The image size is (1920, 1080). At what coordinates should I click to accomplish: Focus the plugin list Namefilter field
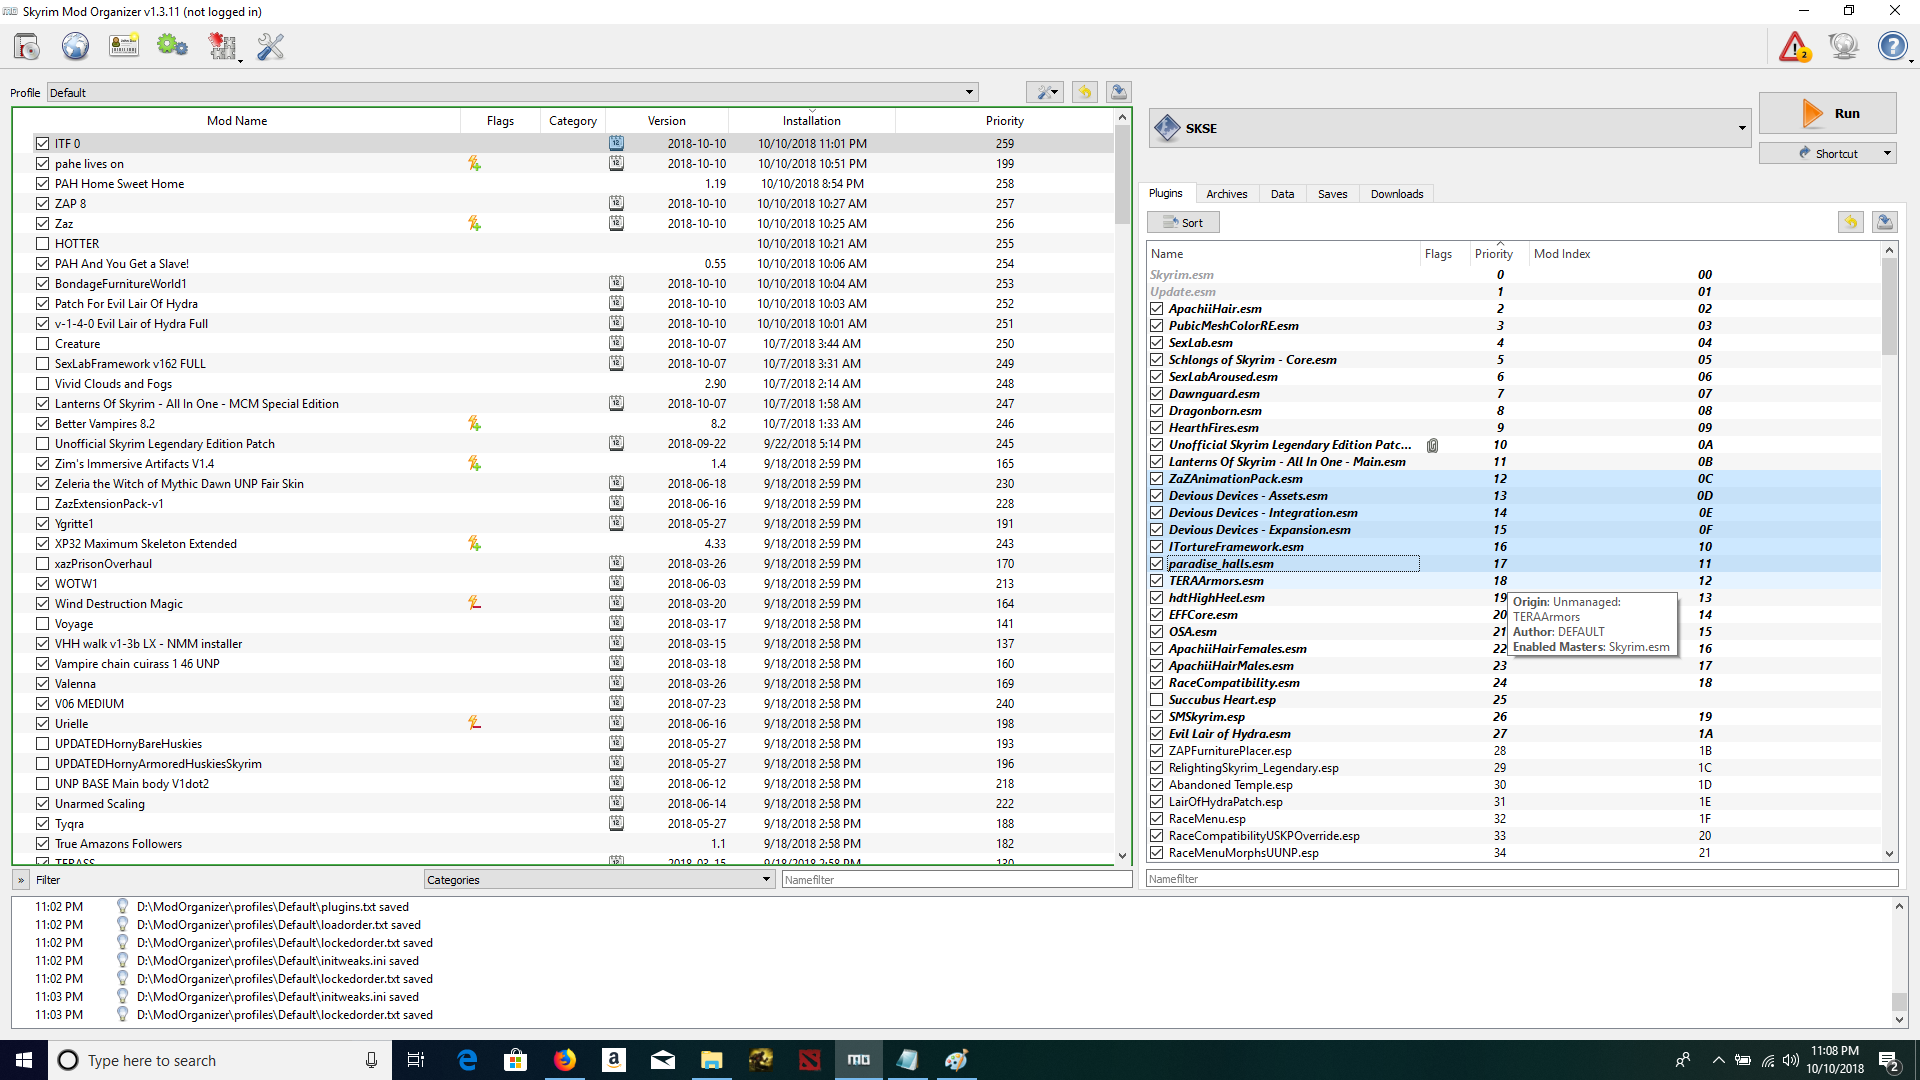[1522, 879]
